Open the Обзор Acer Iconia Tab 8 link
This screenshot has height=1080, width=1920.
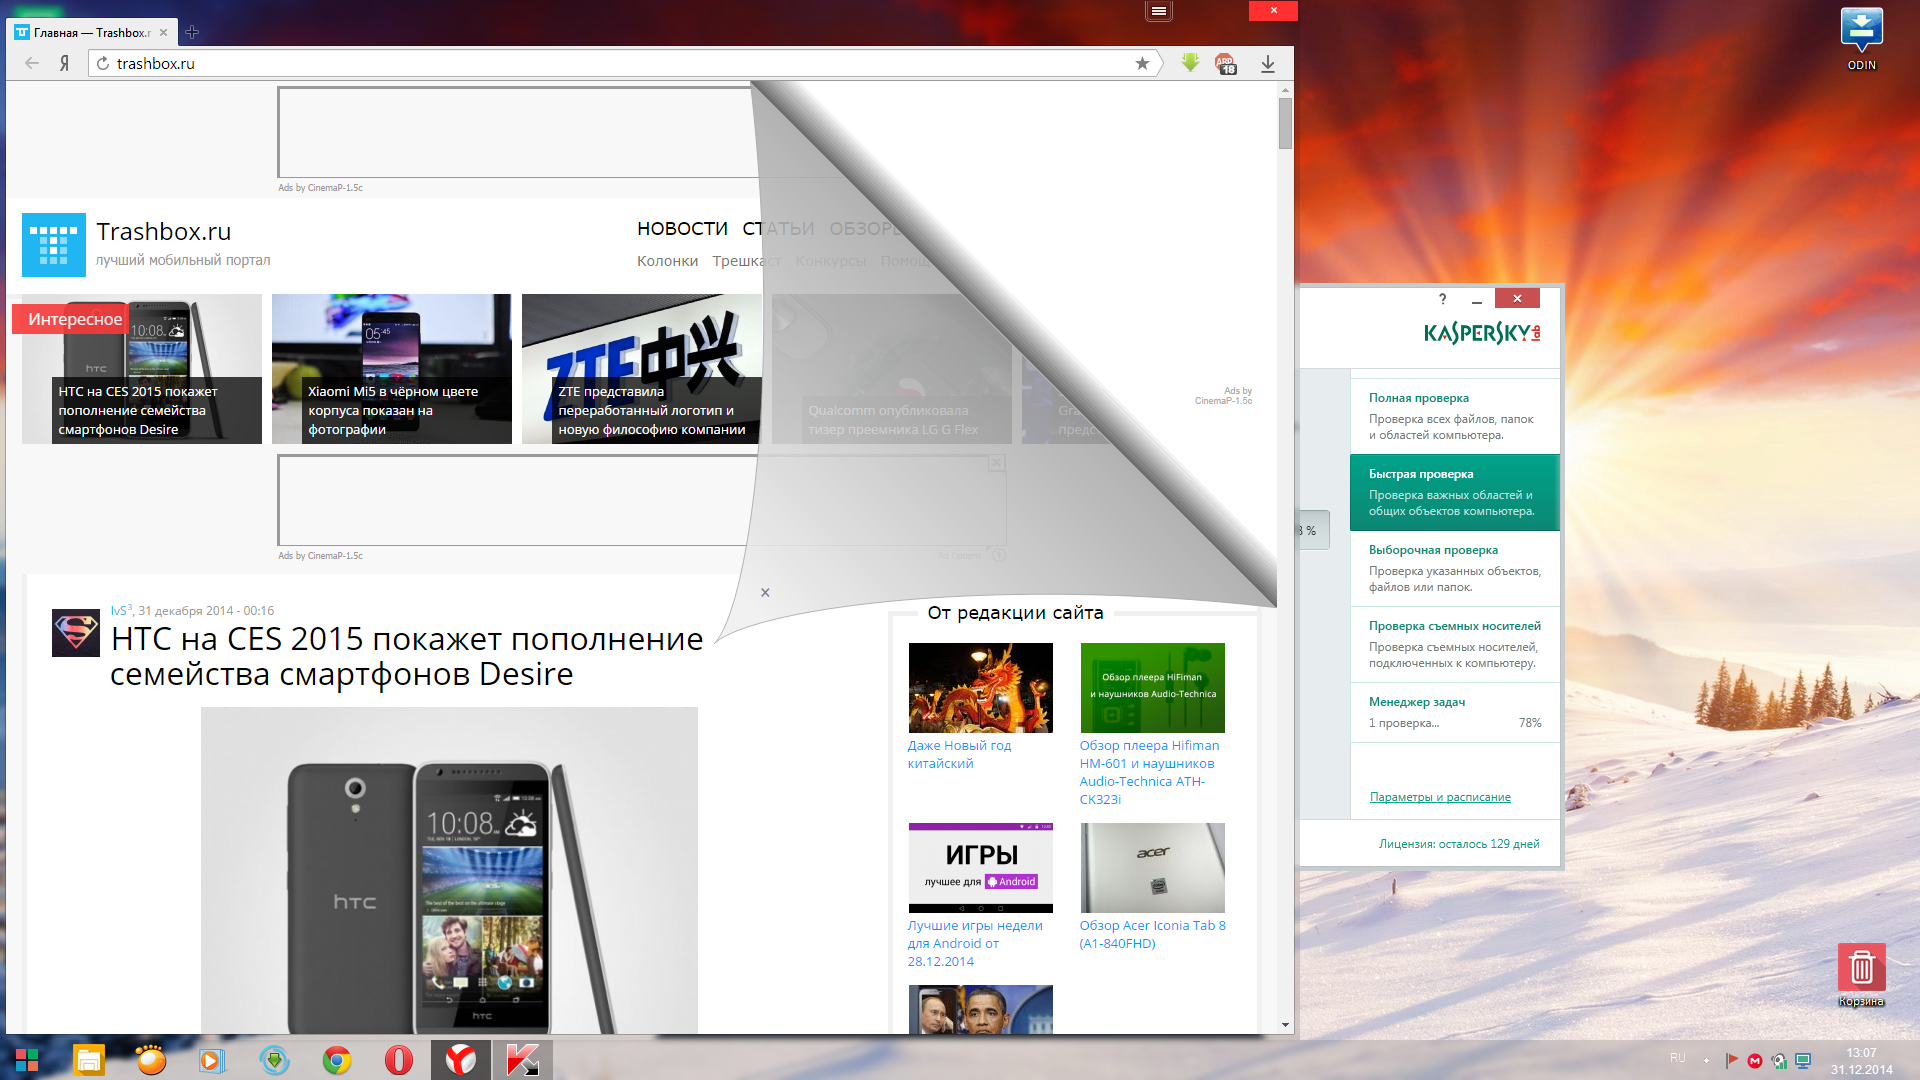point(1152,934)
